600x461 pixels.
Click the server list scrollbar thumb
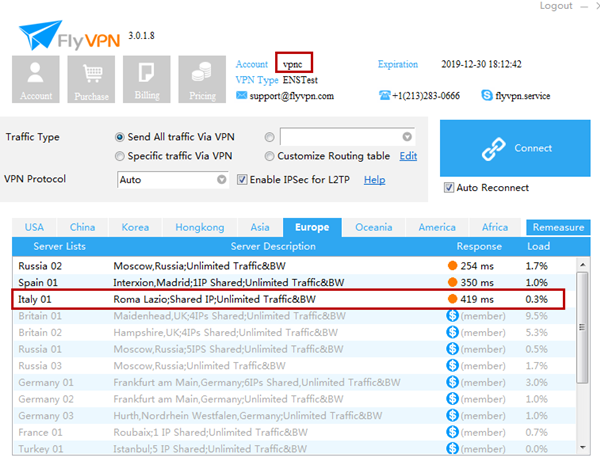tap(582, 327)
